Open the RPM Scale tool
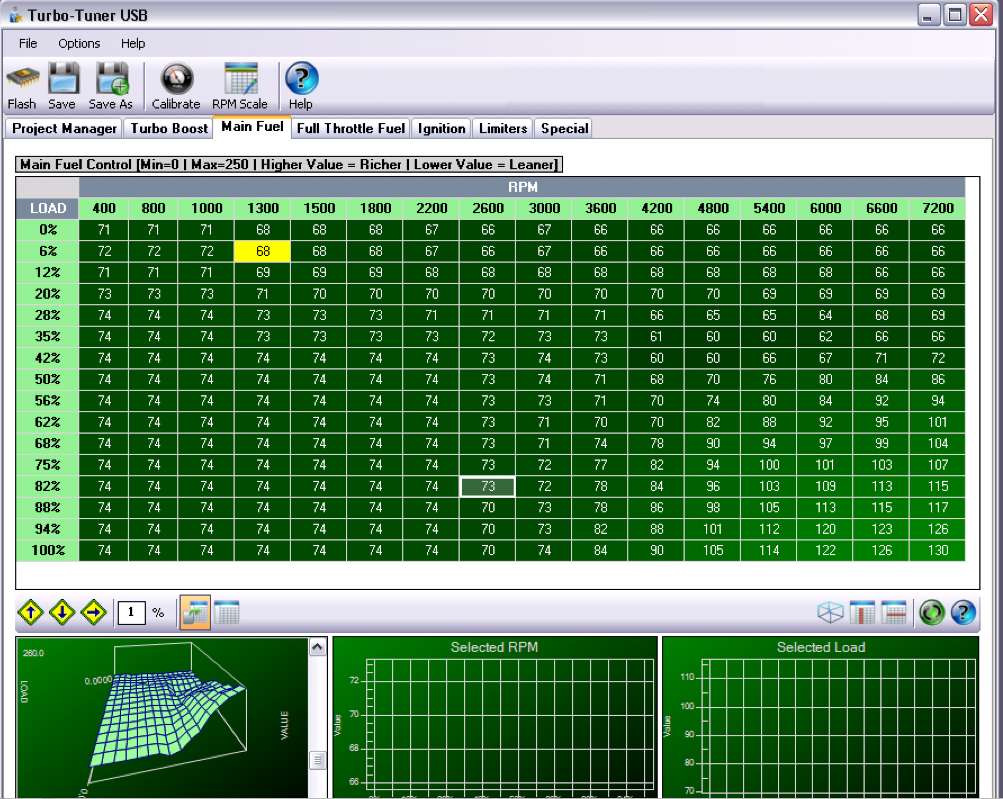This screenshot has height=799, width=1003. [241, 79]
